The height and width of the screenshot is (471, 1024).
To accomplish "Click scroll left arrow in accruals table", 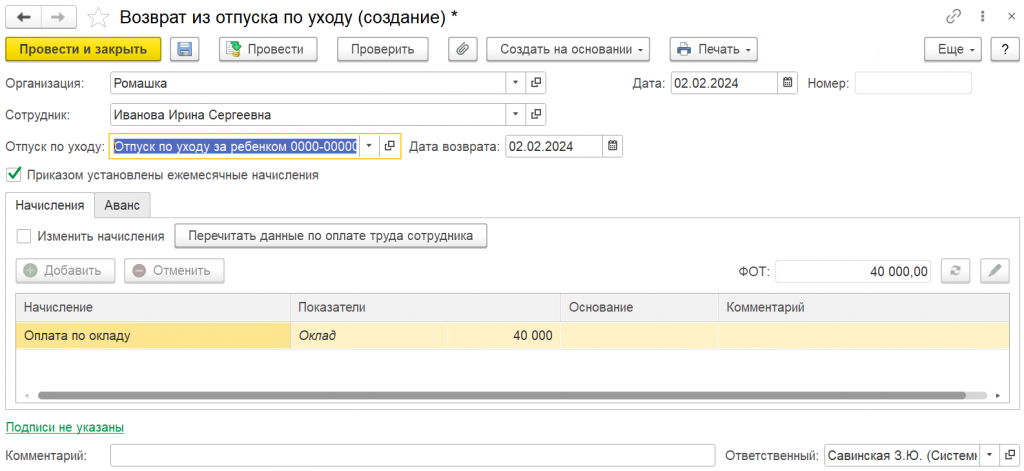I will point(27,395).
